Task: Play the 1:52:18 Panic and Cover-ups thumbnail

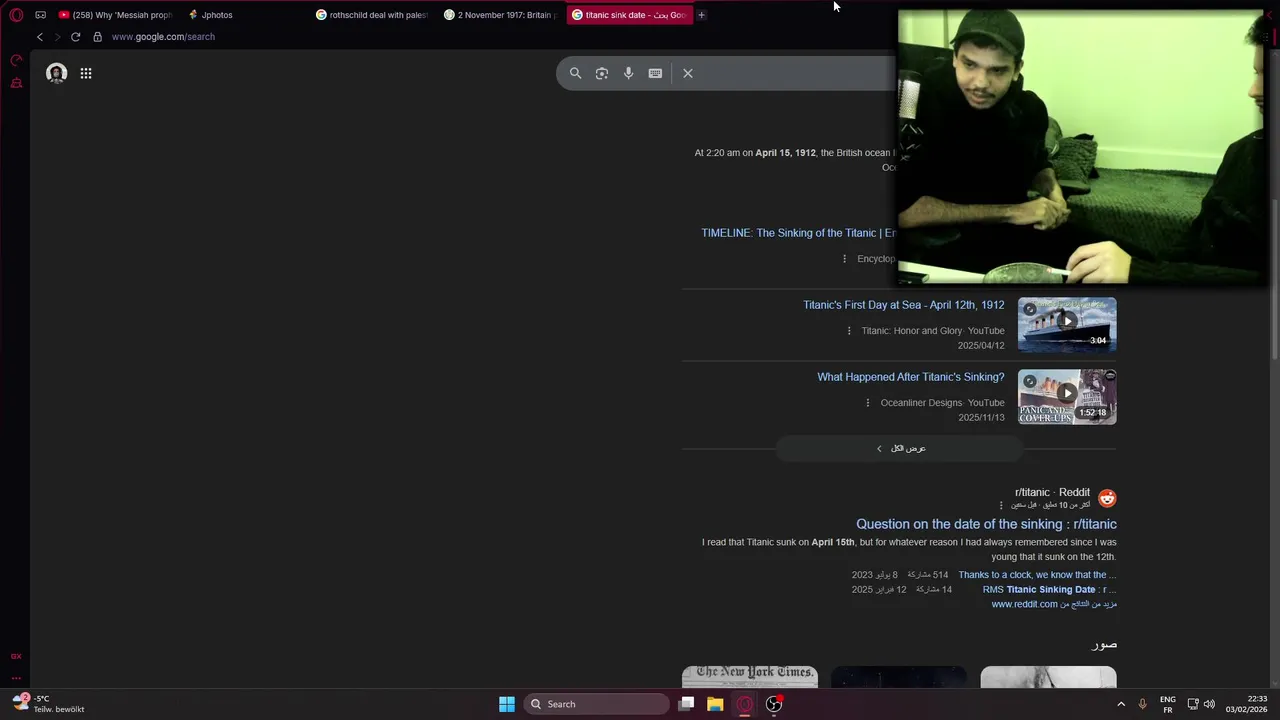Action: click(1067, 396)
